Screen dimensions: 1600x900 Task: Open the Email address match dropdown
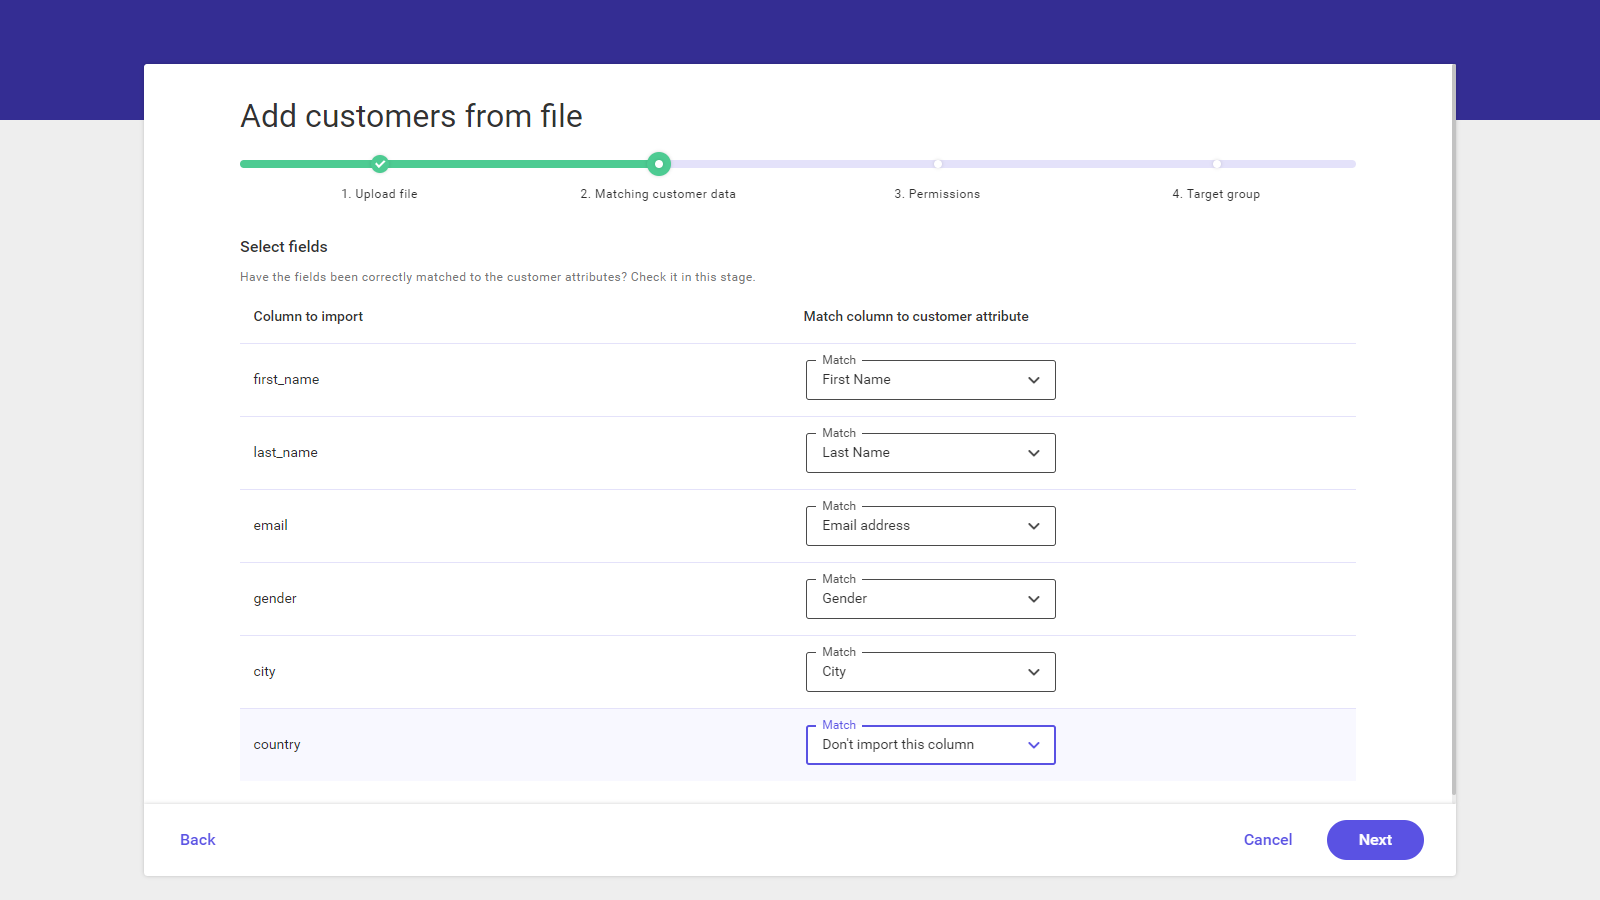click(x=930, y=526)
